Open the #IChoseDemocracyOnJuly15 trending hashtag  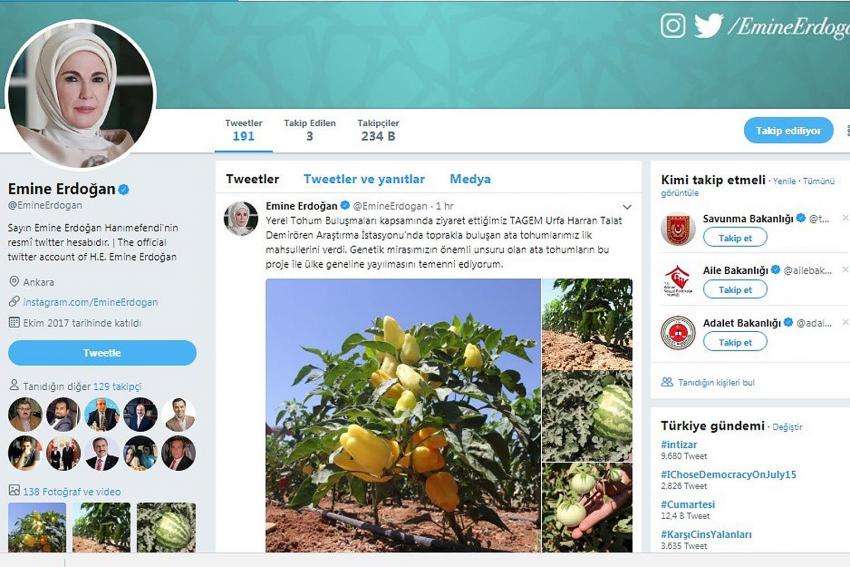point(728,474)
